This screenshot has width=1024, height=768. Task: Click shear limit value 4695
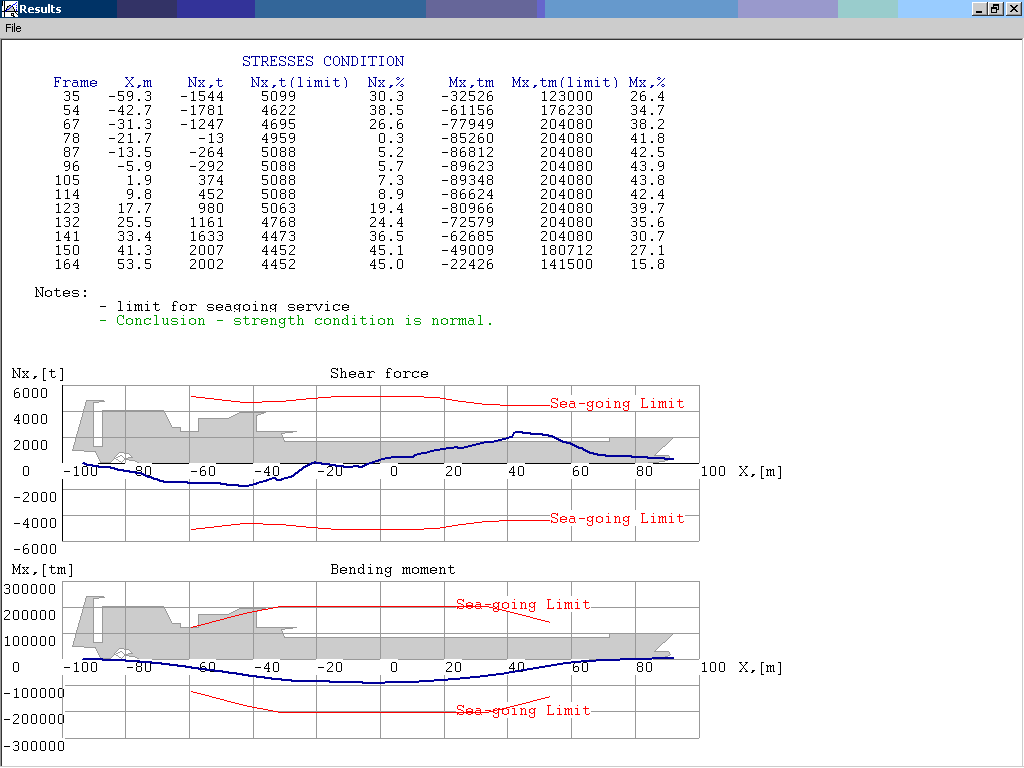click(278, 124)
